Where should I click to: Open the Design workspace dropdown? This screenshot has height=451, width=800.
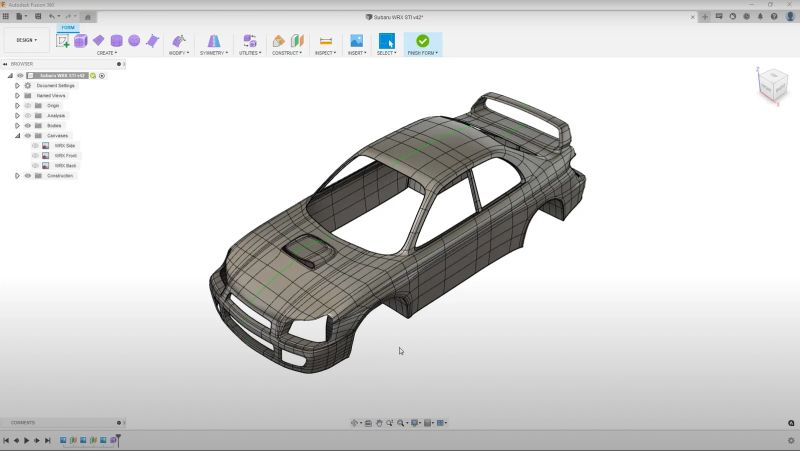[x=27, y=40]
